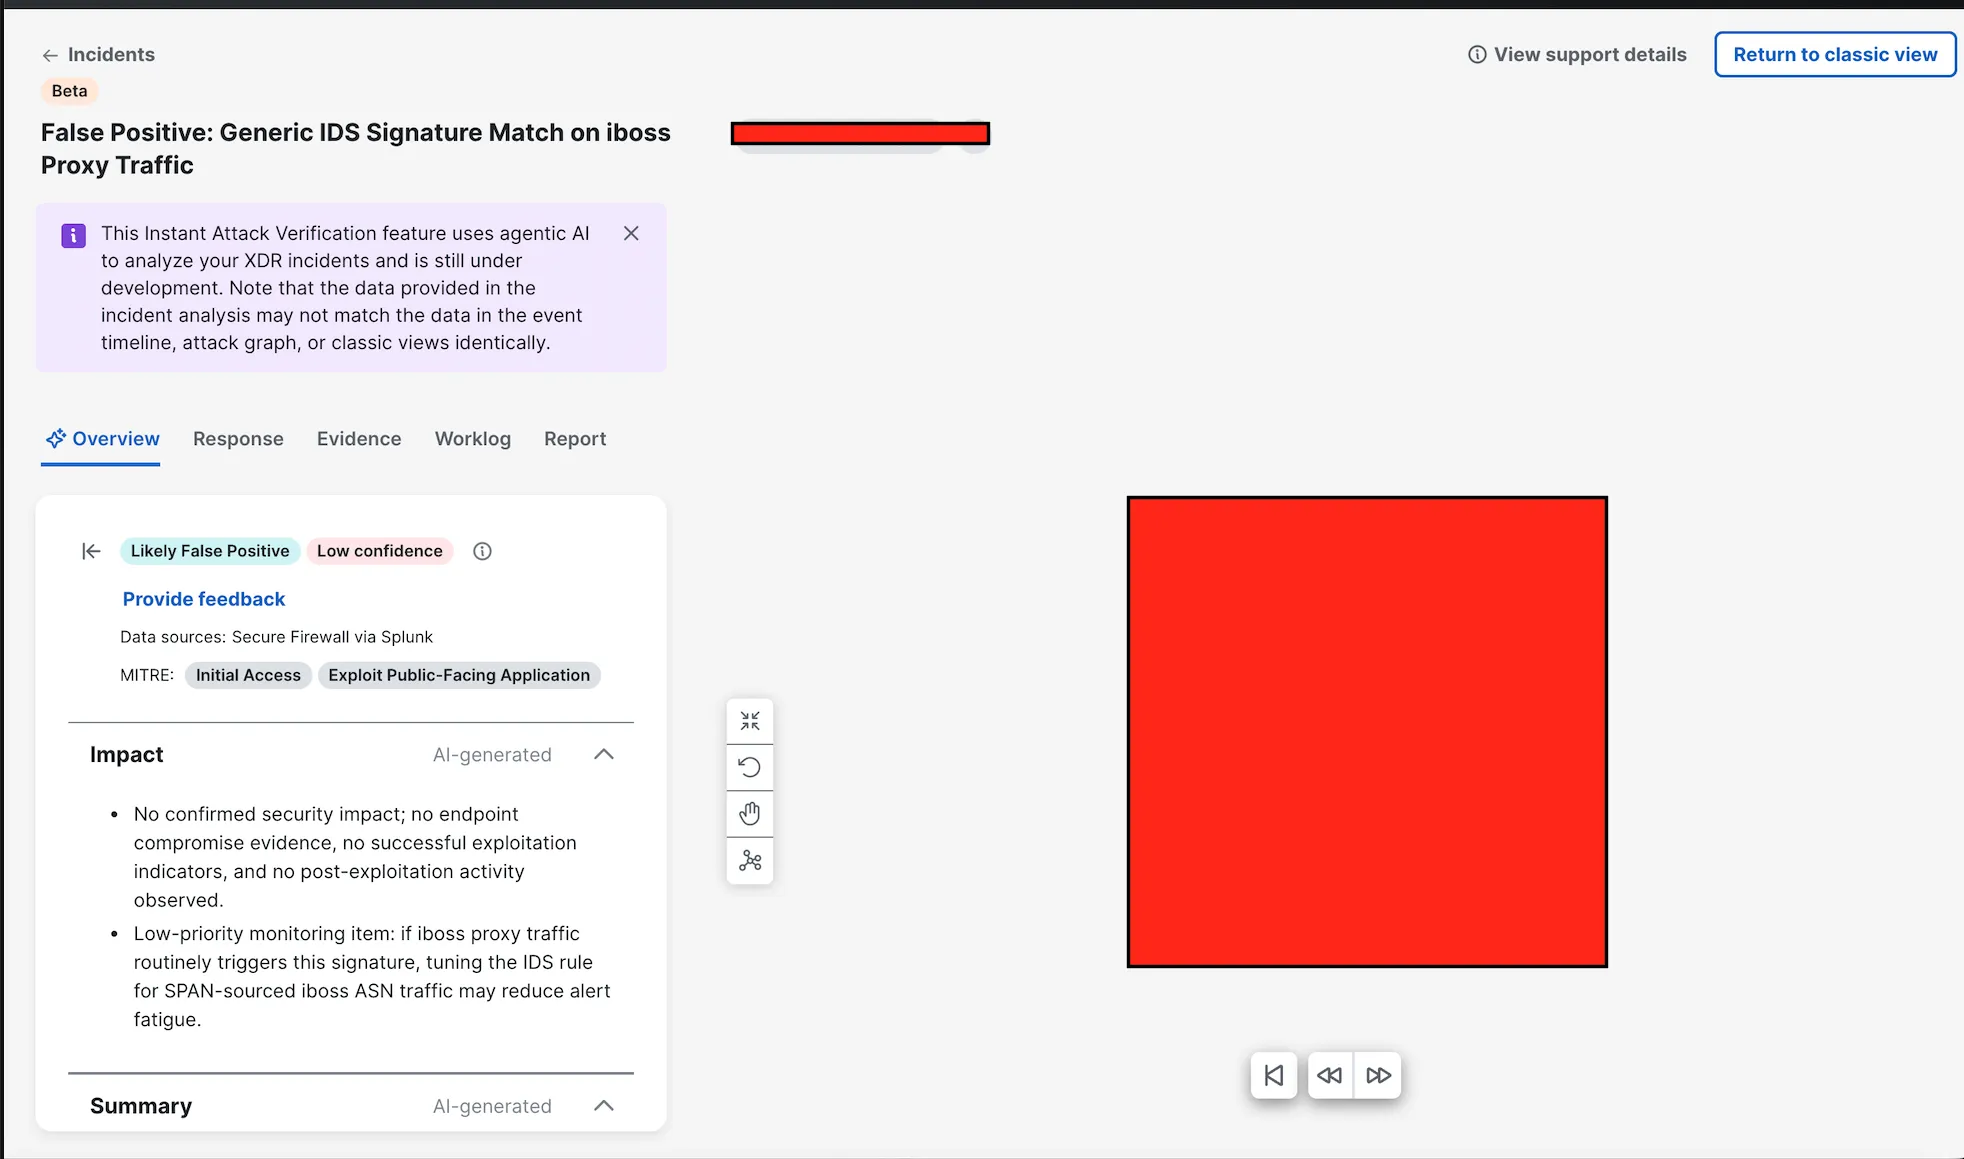Collapse the Summary section chevron
Image resolution: width=1964 pixels, height=1159 pixels.
(x=603, y=1105)
